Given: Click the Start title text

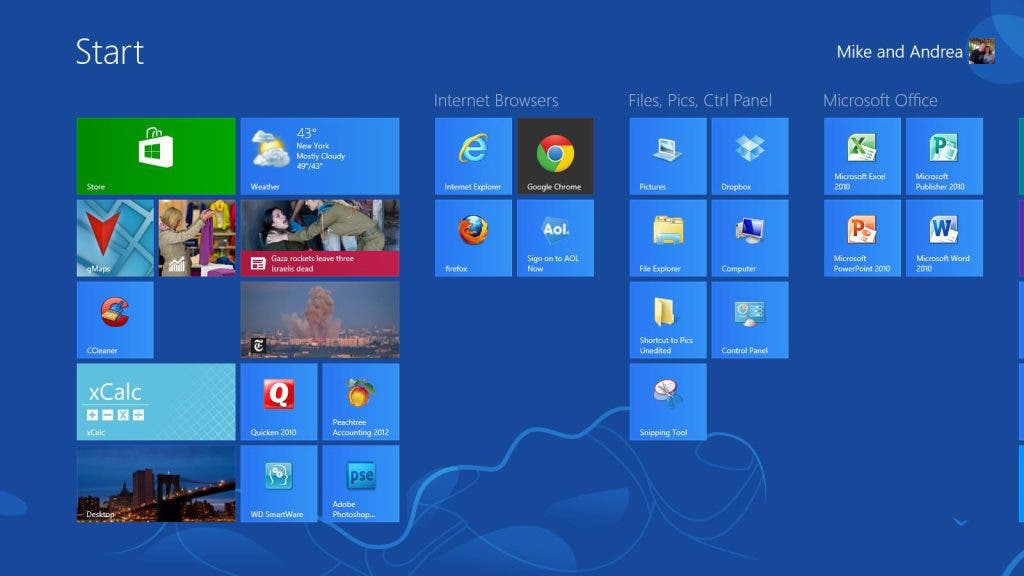Looking at the screenshot, I should (x=110, y=52).
